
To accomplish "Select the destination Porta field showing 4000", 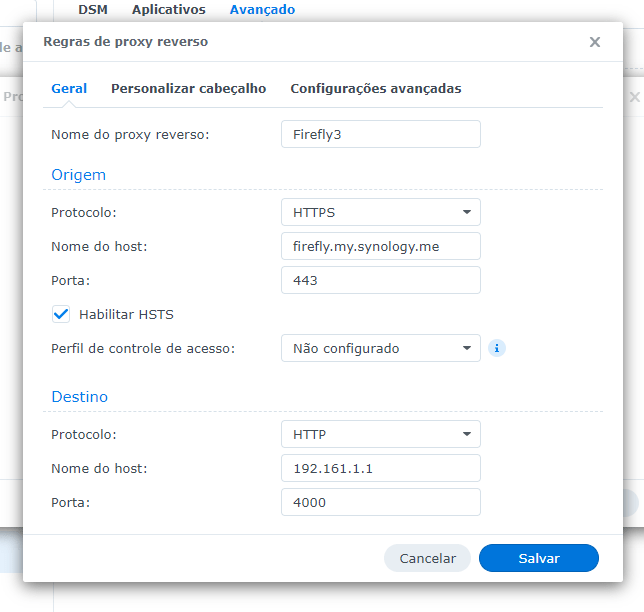I will click(380, 502).
